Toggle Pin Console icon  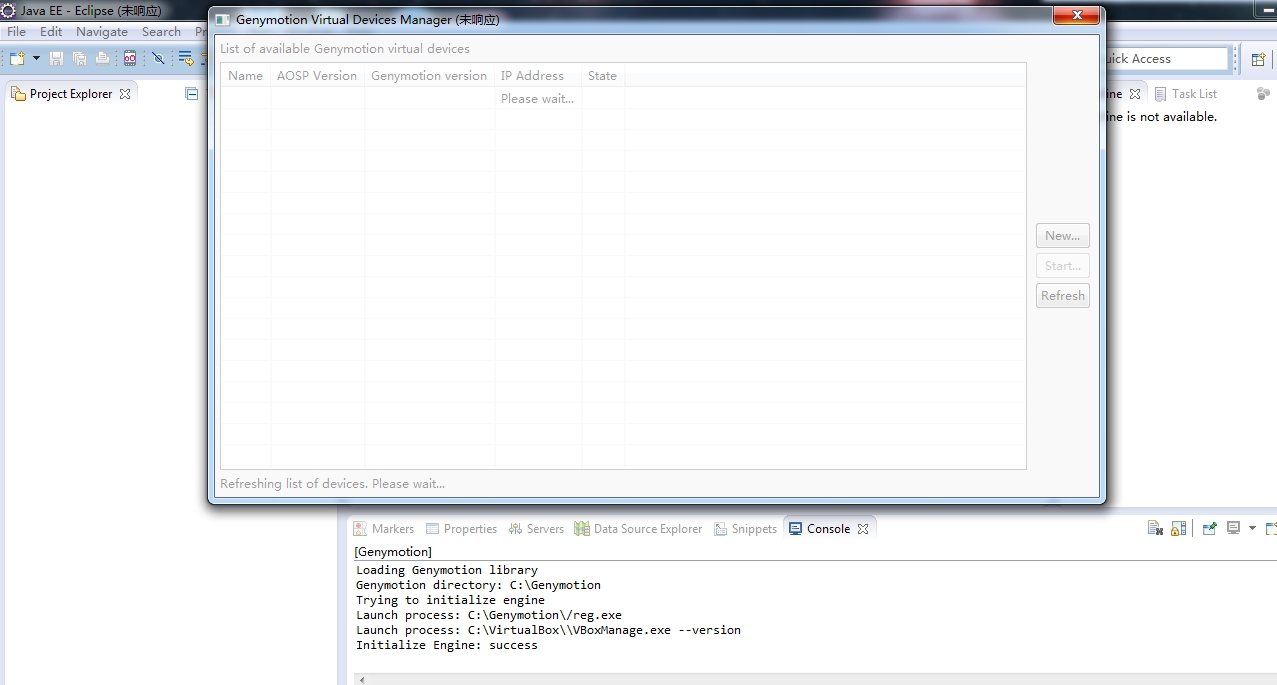(1209, 529)
